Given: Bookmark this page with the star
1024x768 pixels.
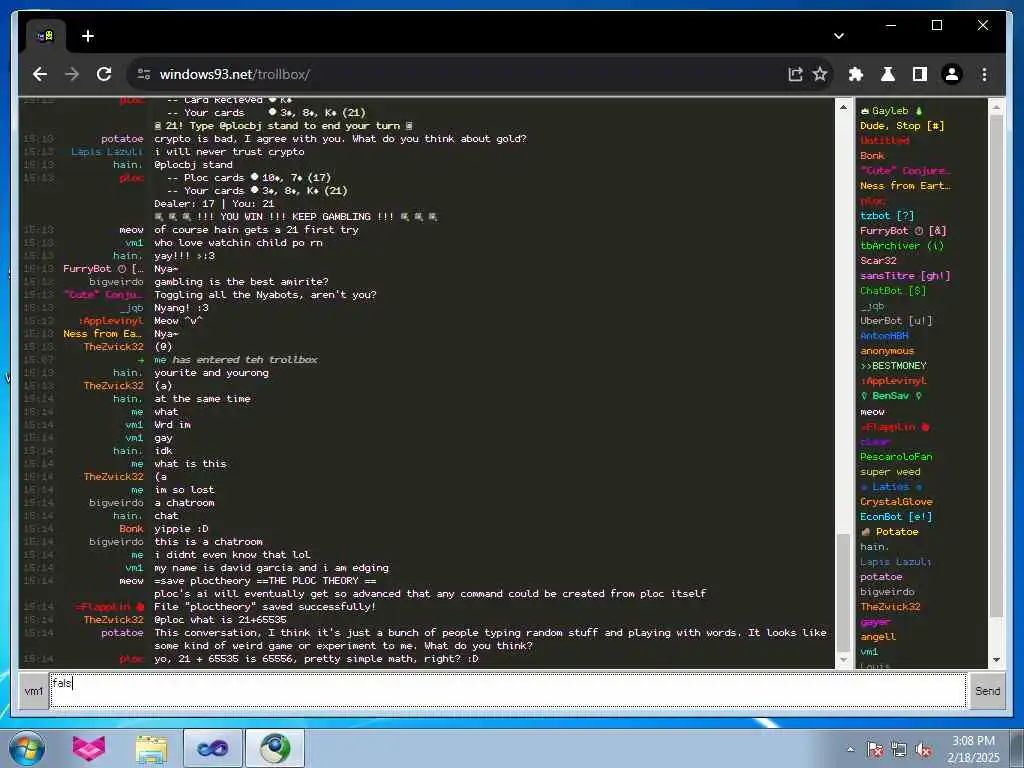Looking at the screenshot, I should tap(820, 74).
